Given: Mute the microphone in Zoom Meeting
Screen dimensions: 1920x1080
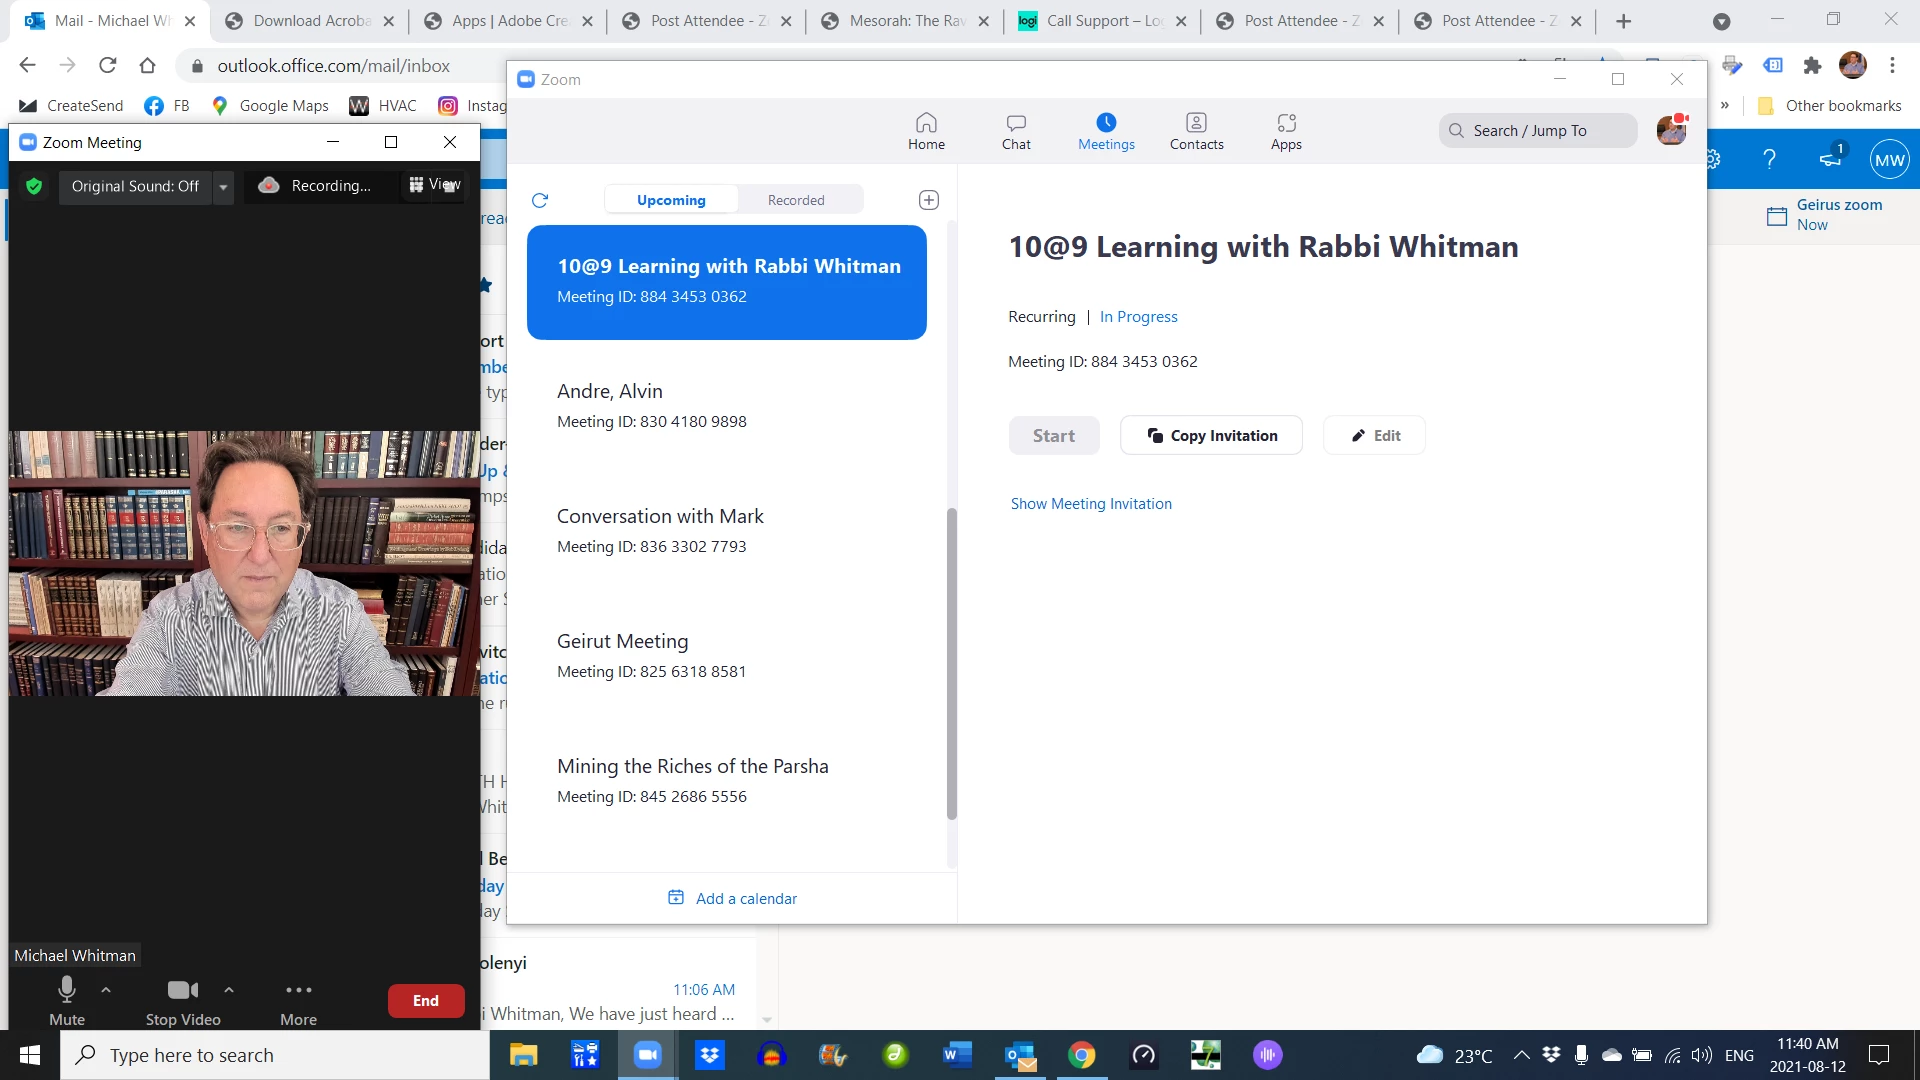Looking at the screenshot, I should click(x=67, y=1000).
